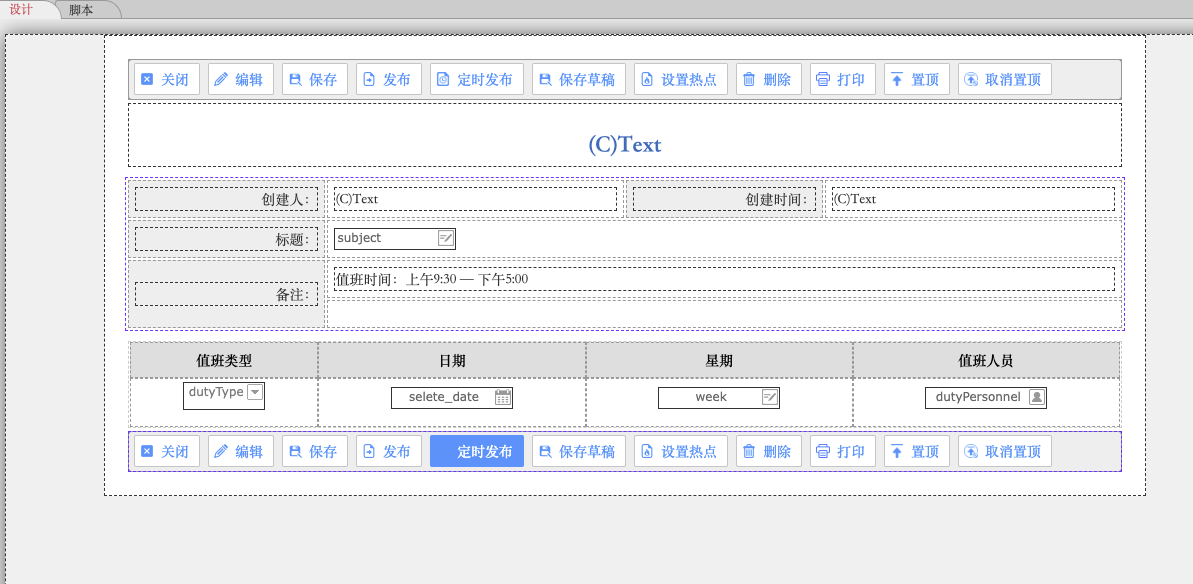This screenshot has height=584, width=1193.
Task: Select the dutyPersonnel field
Action: tap(986, 397)
